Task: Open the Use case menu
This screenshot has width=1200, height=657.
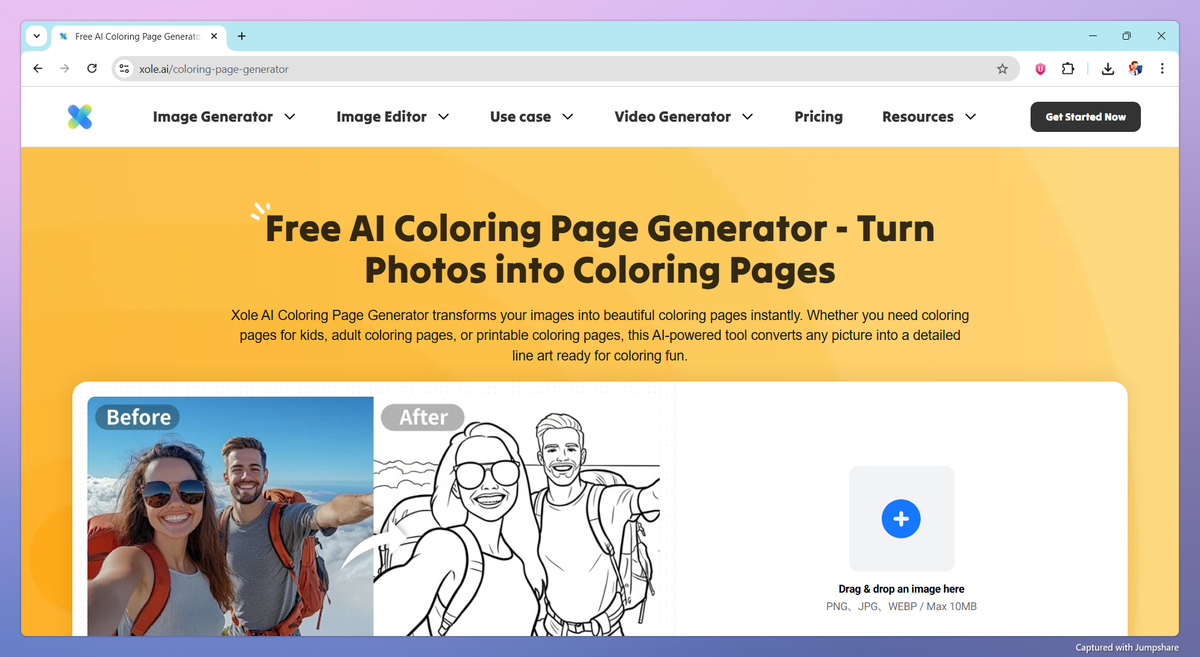Action: pyautogui.click(x=531, y=116)
